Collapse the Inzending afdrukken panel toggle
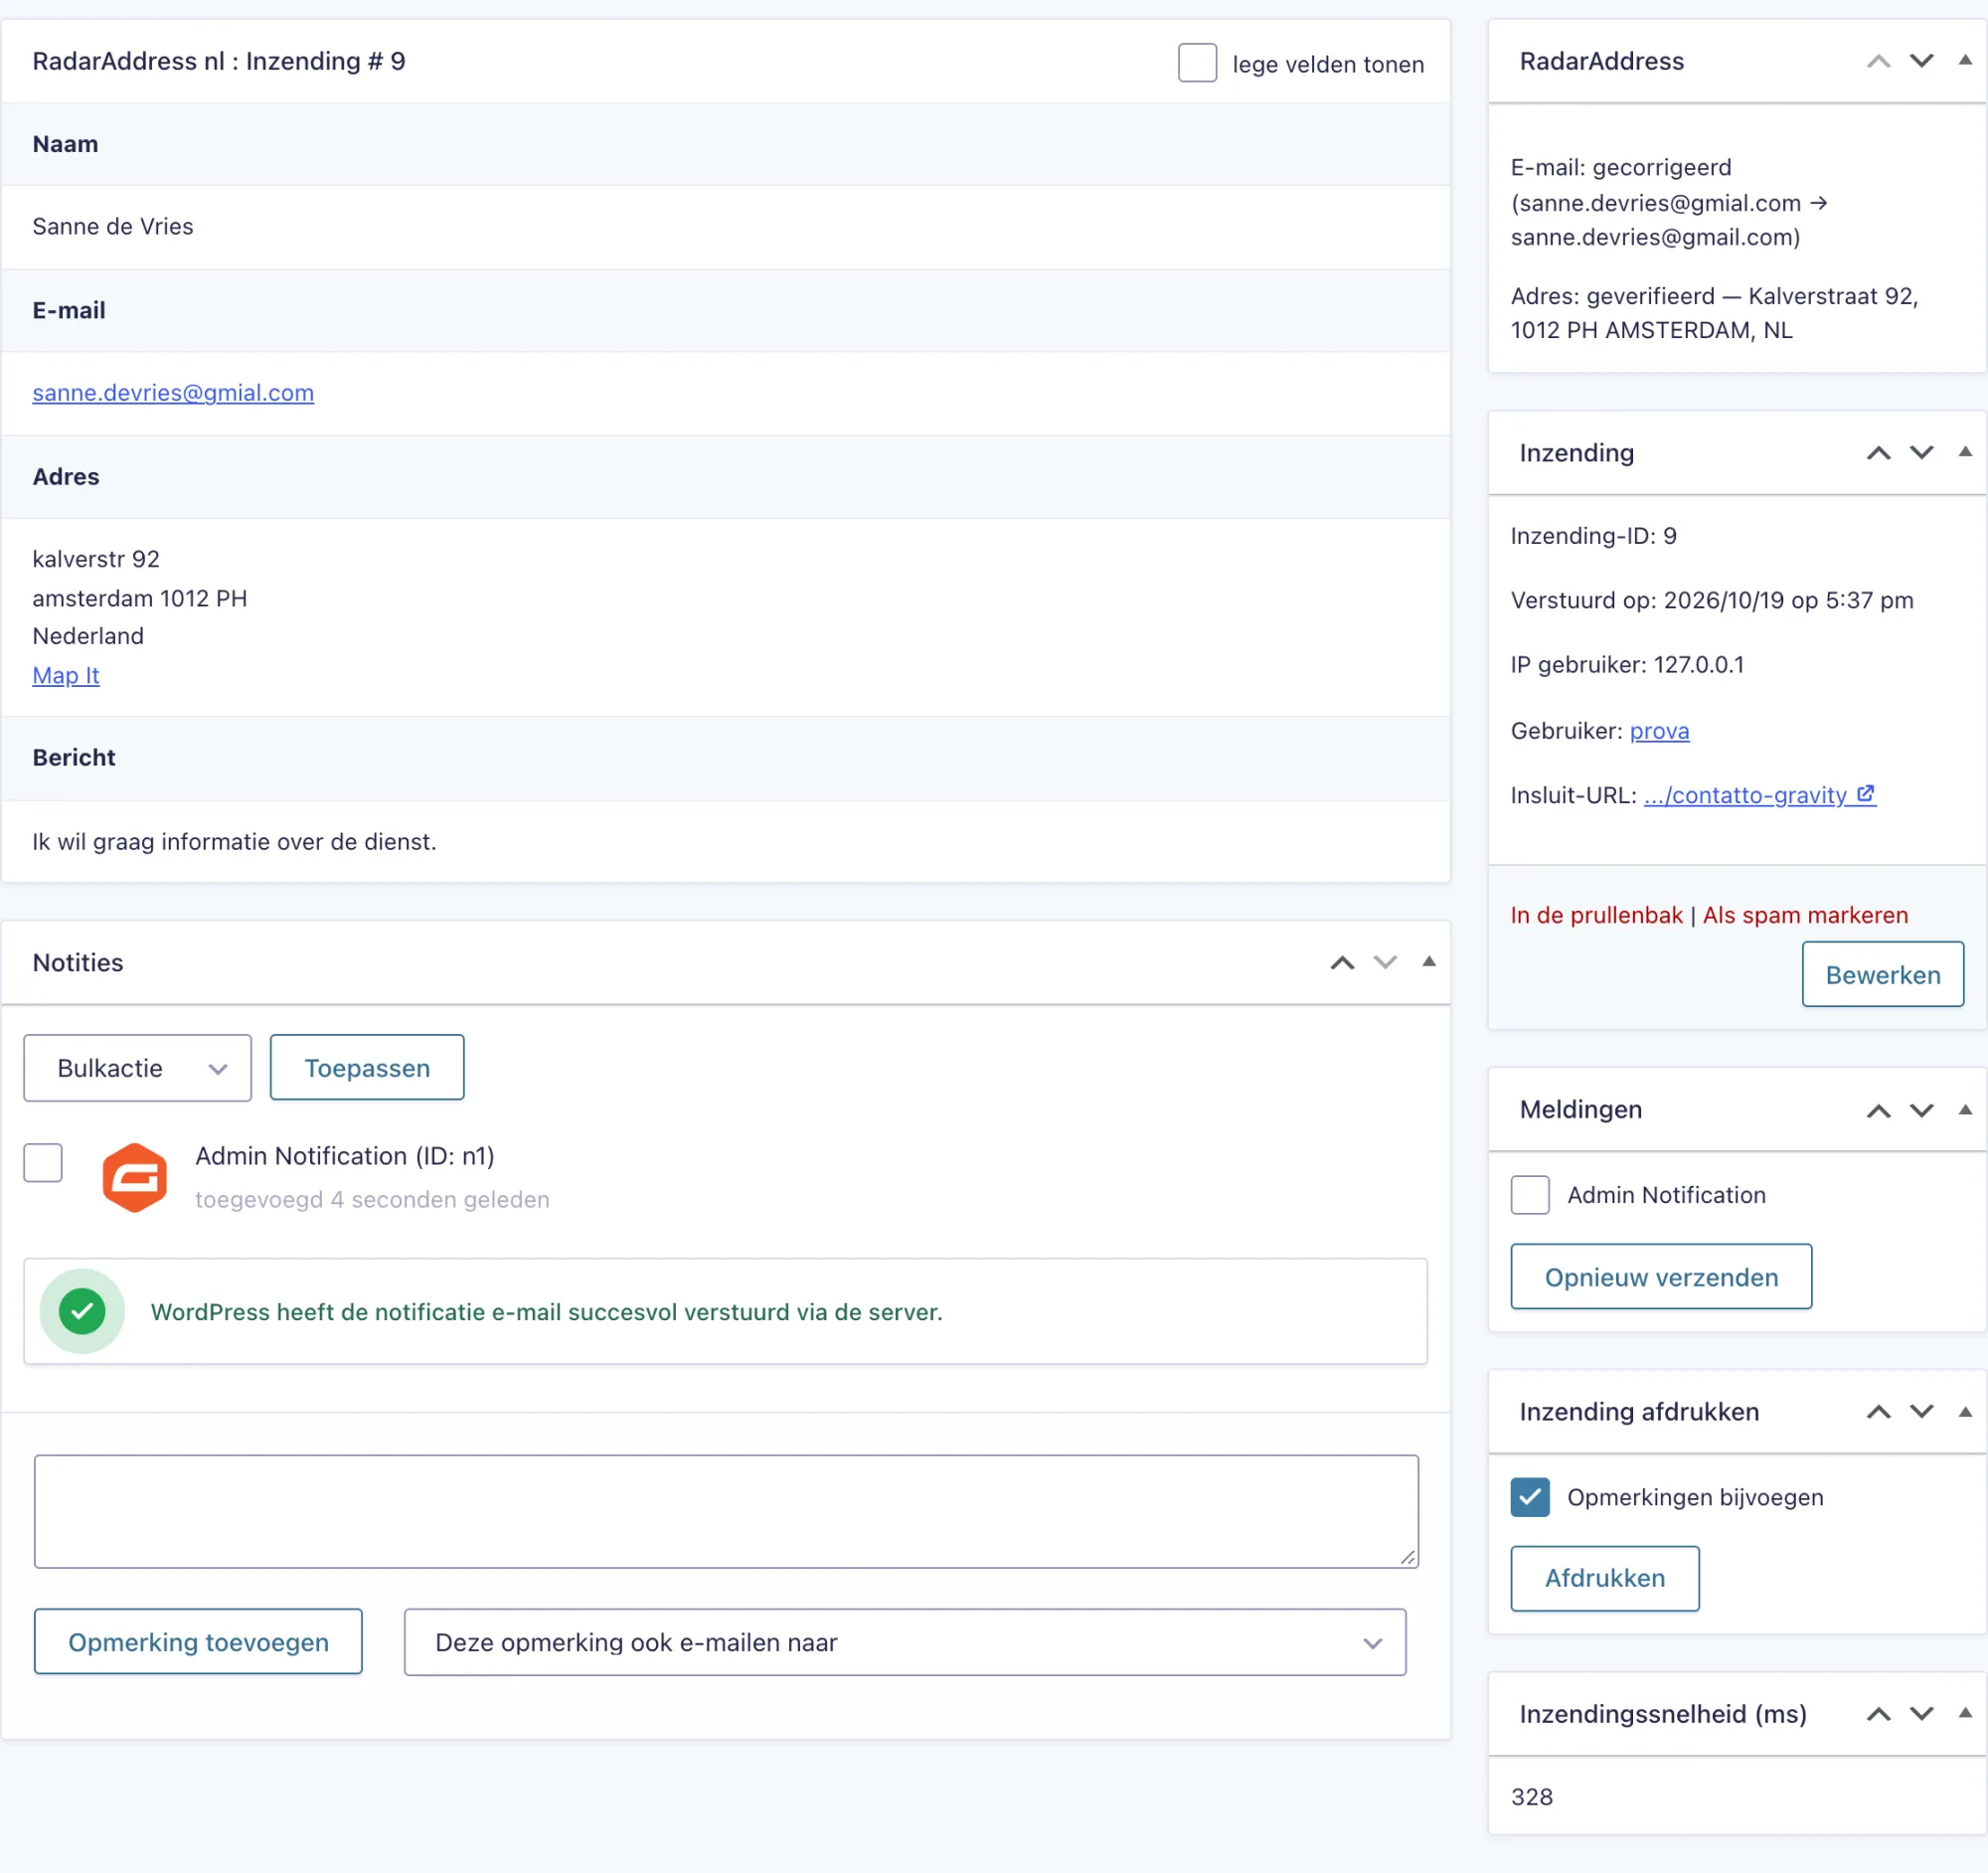The width and height of the screenshot is (1988, 1873). 1964,1412
